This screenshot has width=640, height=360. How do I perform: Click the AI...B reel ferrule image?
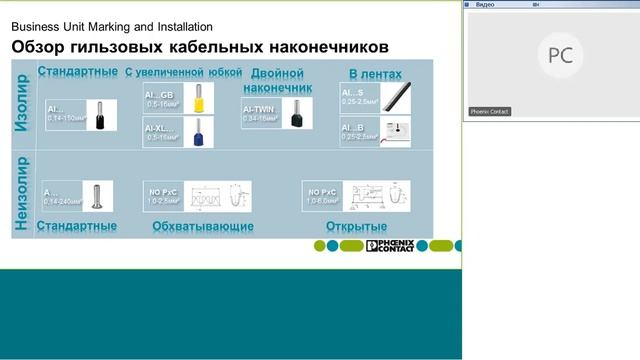click(396, 132)
